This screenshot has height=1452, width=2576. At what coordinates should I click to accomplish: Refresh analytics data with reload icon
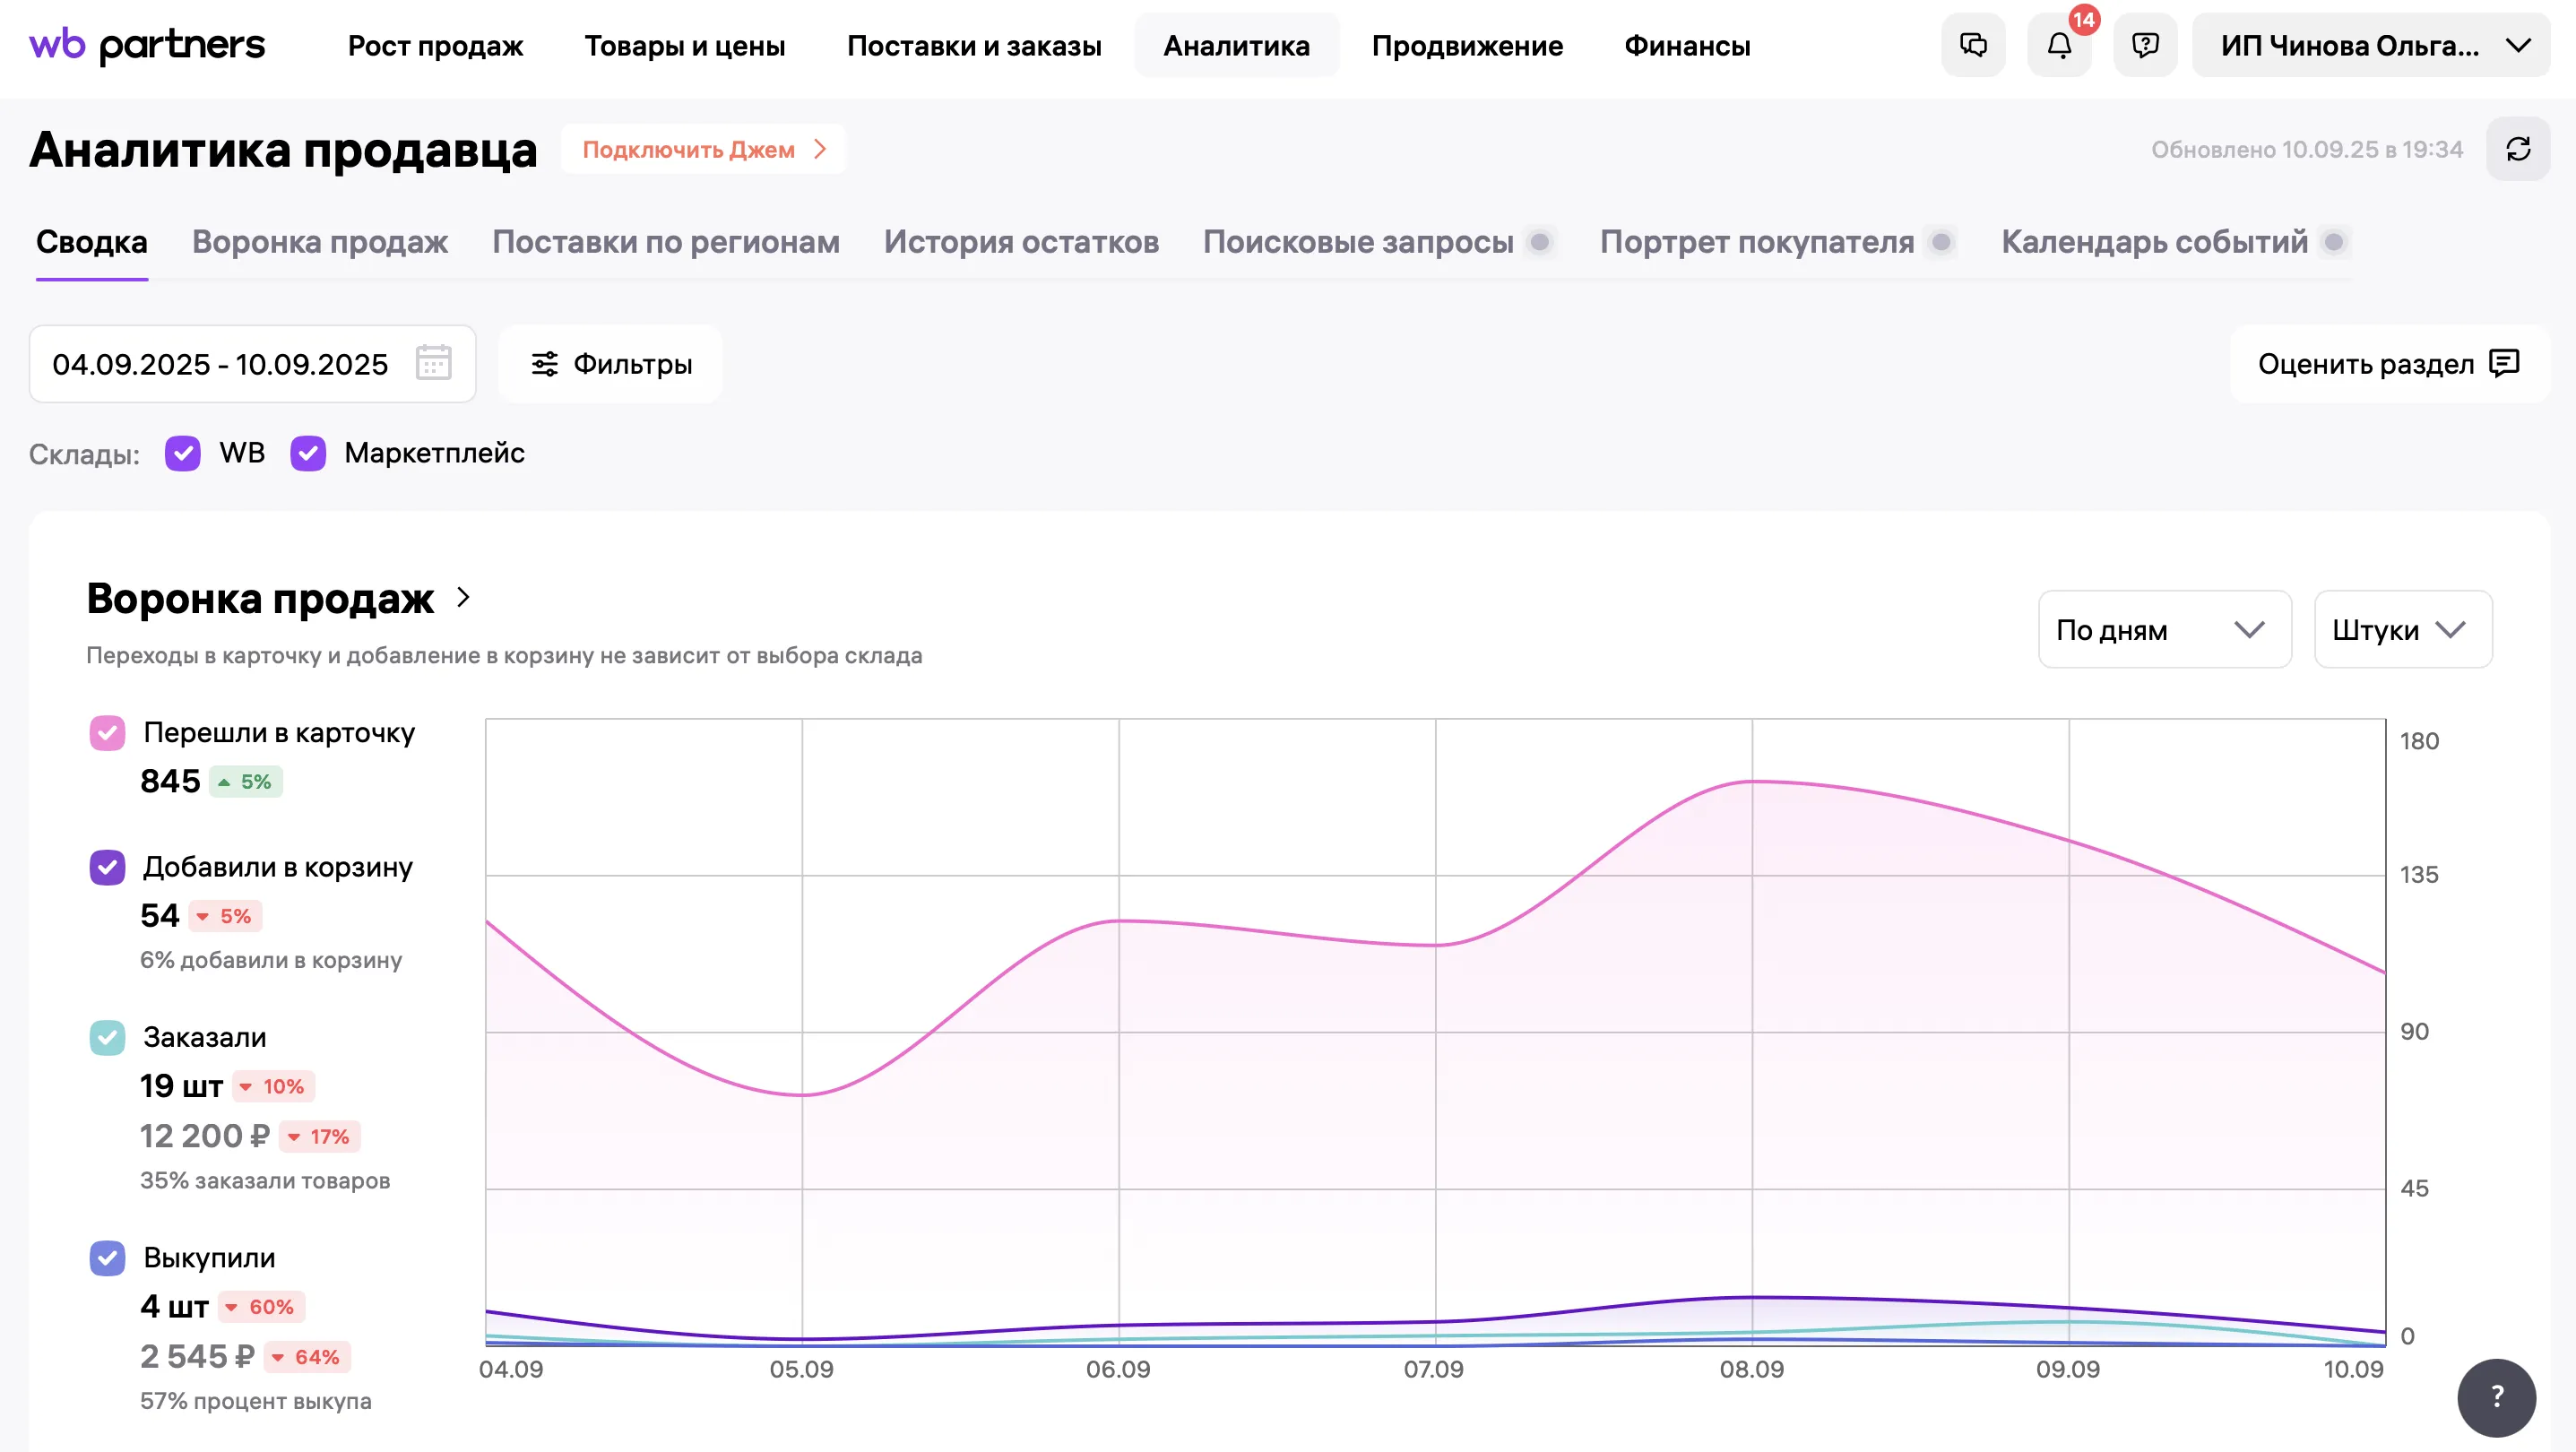coord(2517,149)
